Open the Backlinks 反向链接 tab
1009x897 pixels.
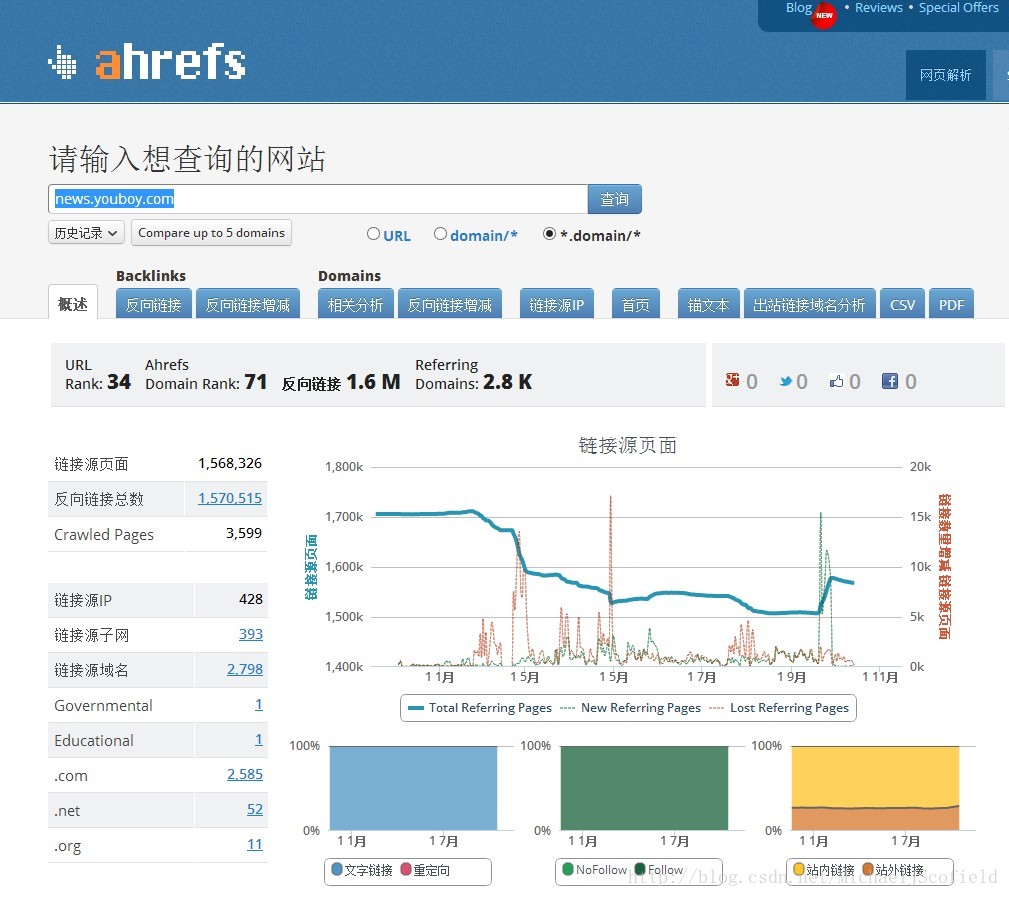(153, 304)
